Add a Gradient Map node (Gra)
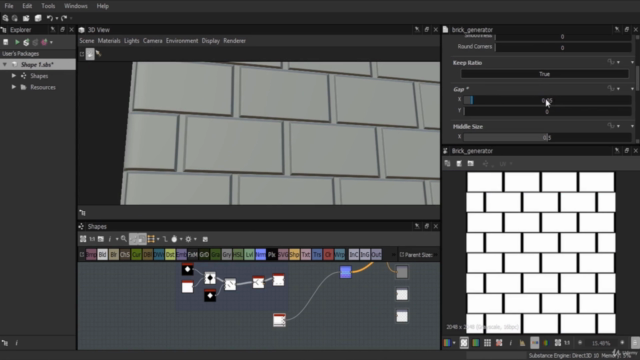 (215, 255)
